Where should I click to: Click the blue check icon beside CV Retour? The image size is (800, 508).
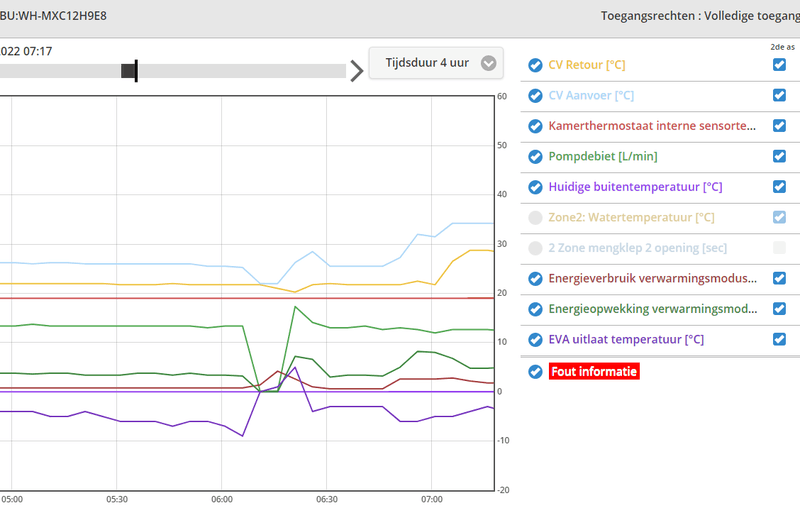(536, 65)
